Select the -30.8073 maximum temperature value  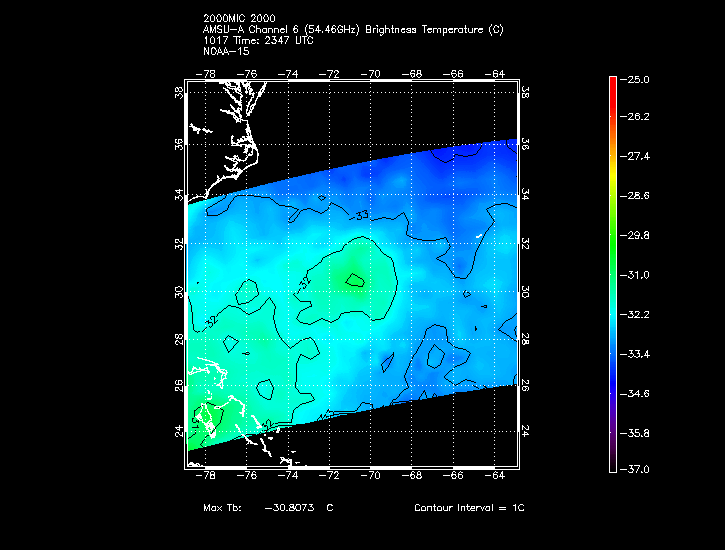click(289, 507)
